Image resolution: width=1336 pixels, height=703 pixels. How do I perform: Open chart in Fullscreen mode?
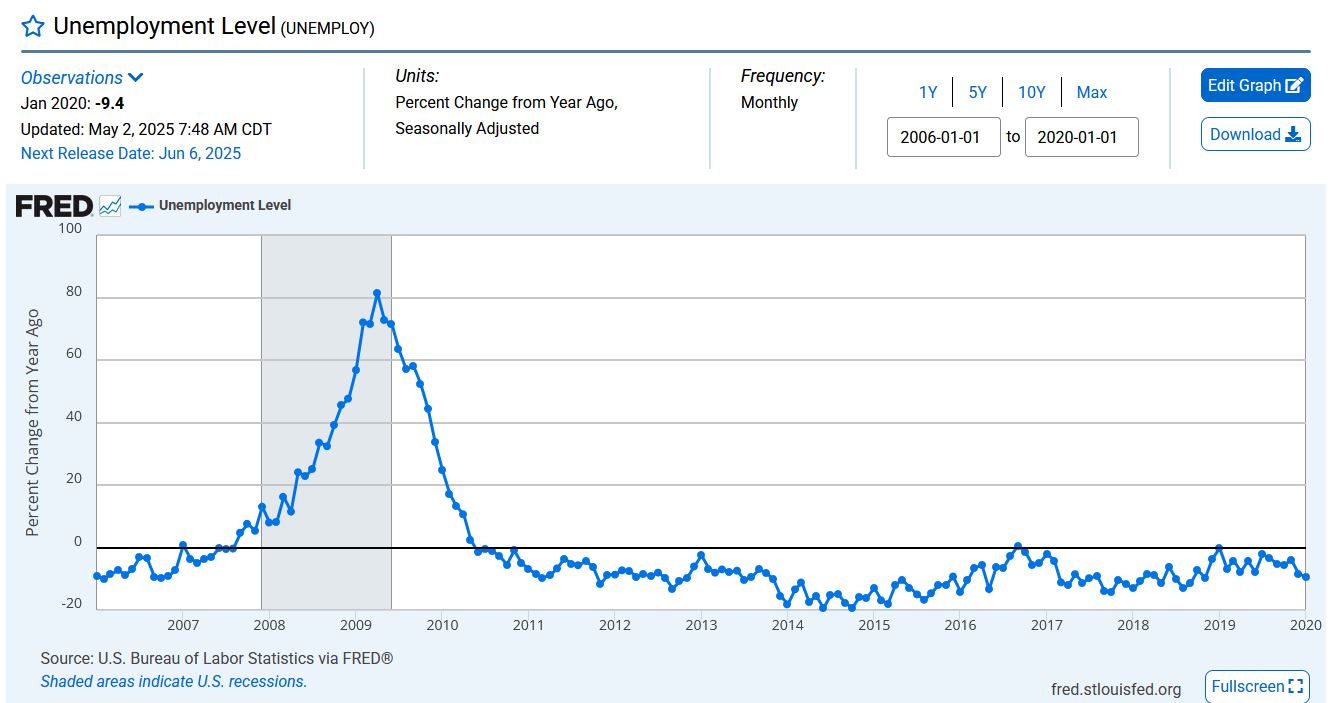(1257, 686)
